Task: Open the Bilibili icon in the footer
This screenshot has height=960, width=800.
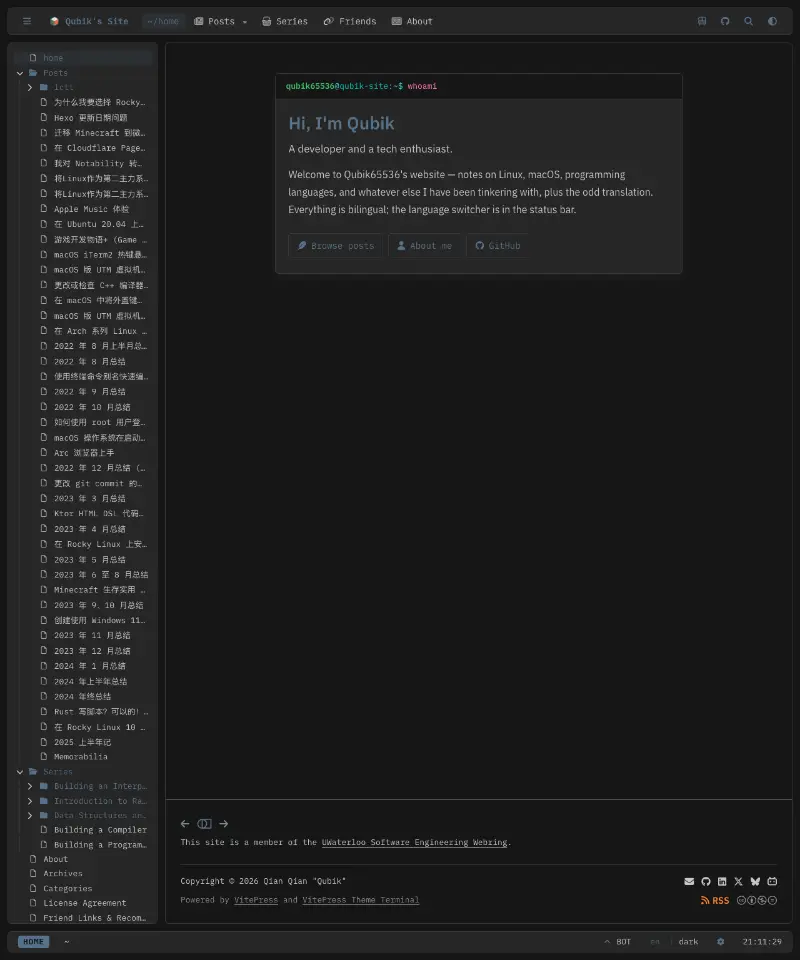Action: (x=772, y=882)
